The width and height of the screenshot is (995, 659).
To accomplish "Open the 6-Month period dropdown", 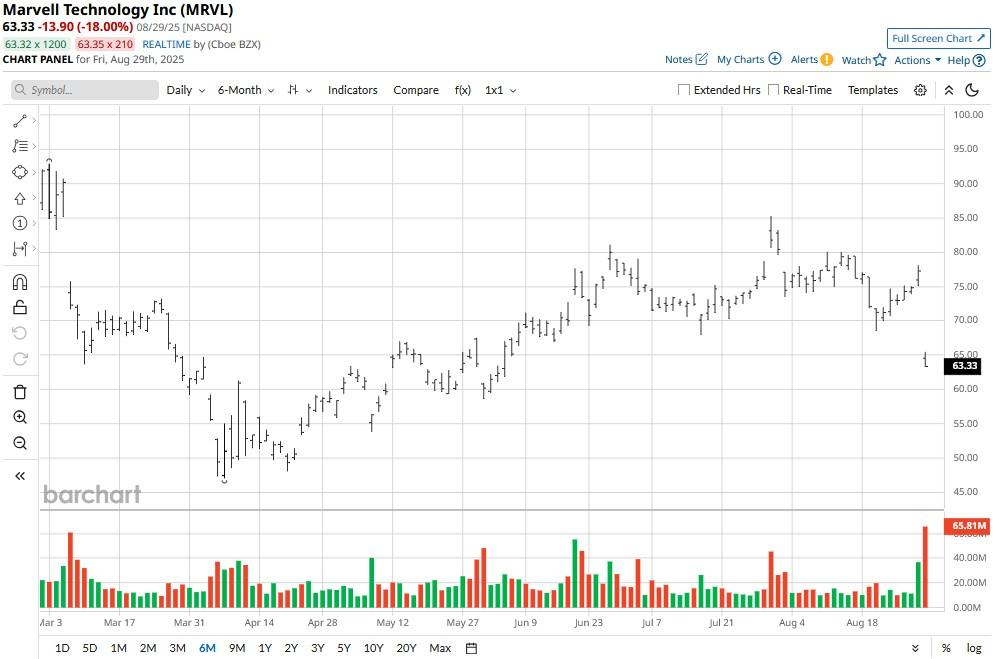I will click(x=246, y=90).
